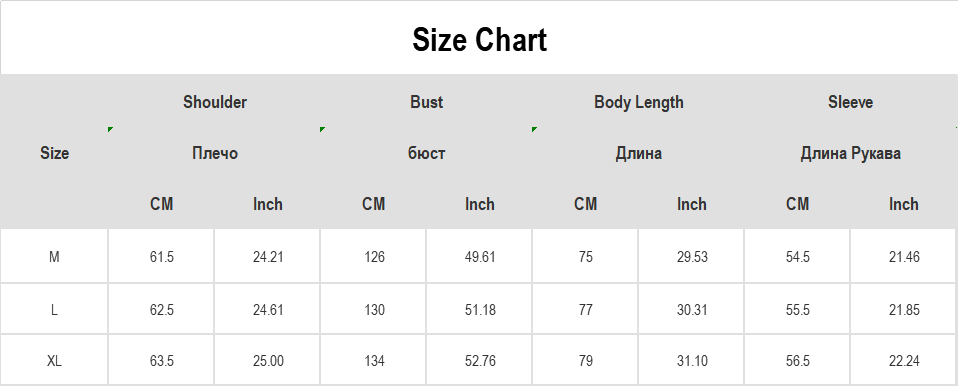The width and height of the screenshot is (958, 386).
Task: Click green comment marker above бюст
Action: point(323,129)
